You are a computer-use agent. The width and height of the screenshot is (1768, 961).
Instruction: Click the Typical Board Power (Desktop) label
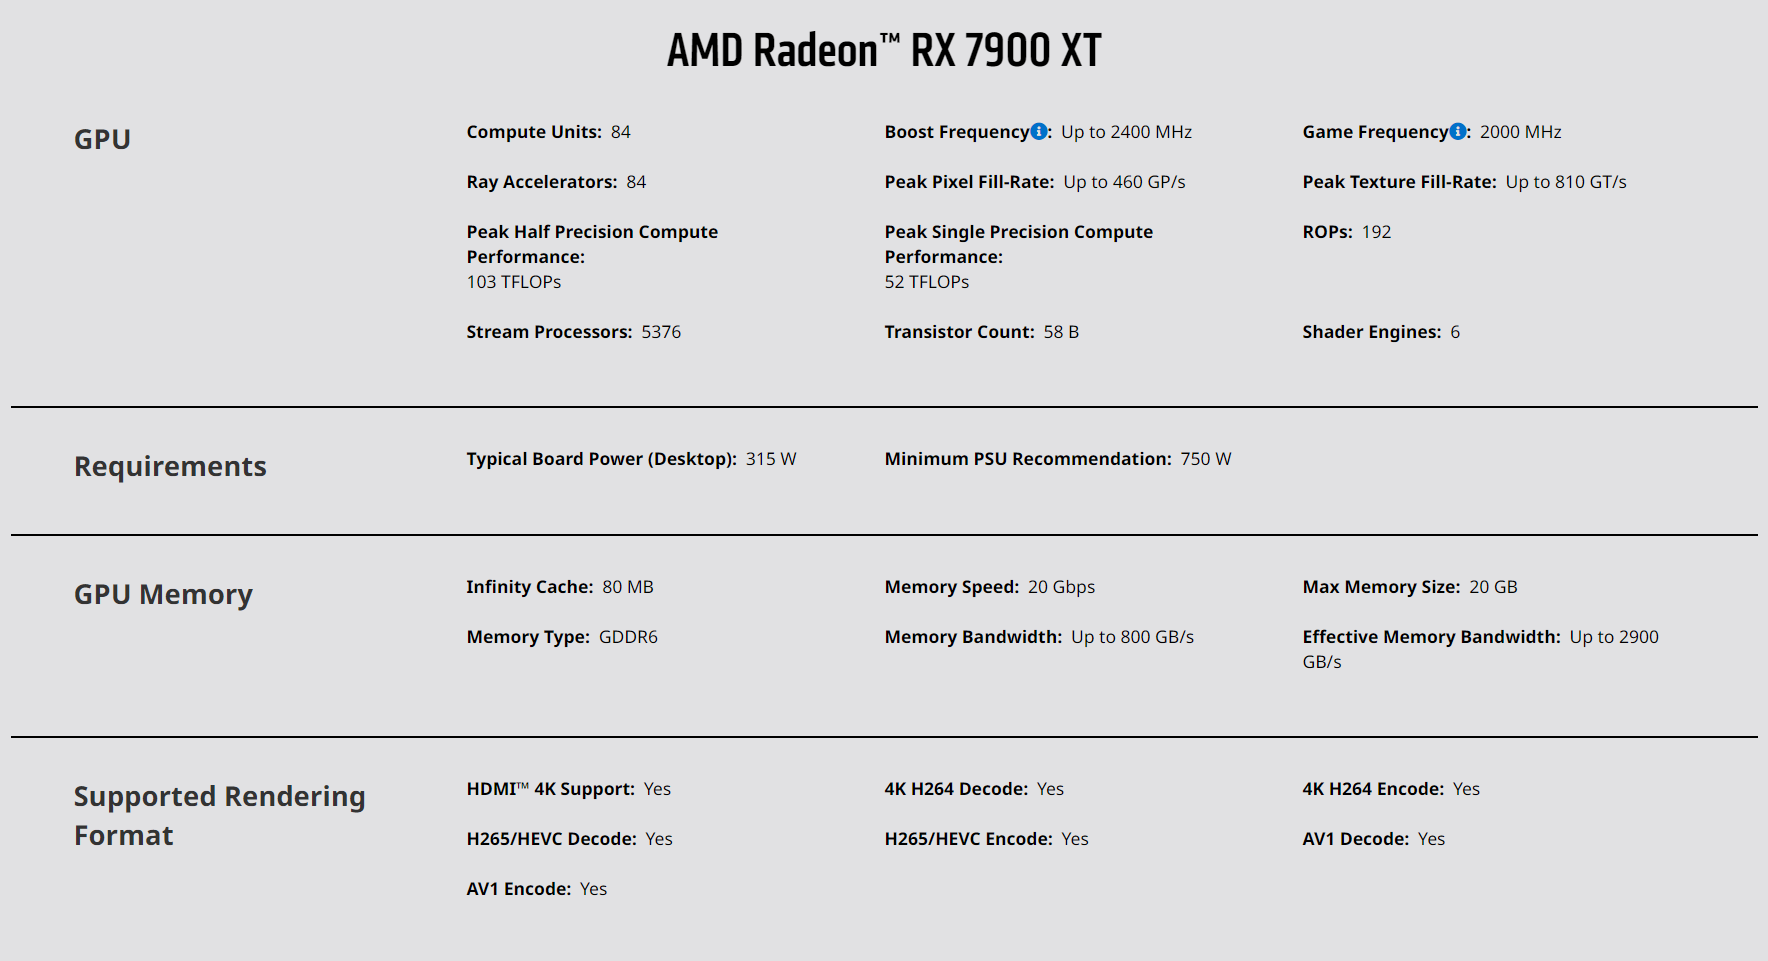pos(601,459)
